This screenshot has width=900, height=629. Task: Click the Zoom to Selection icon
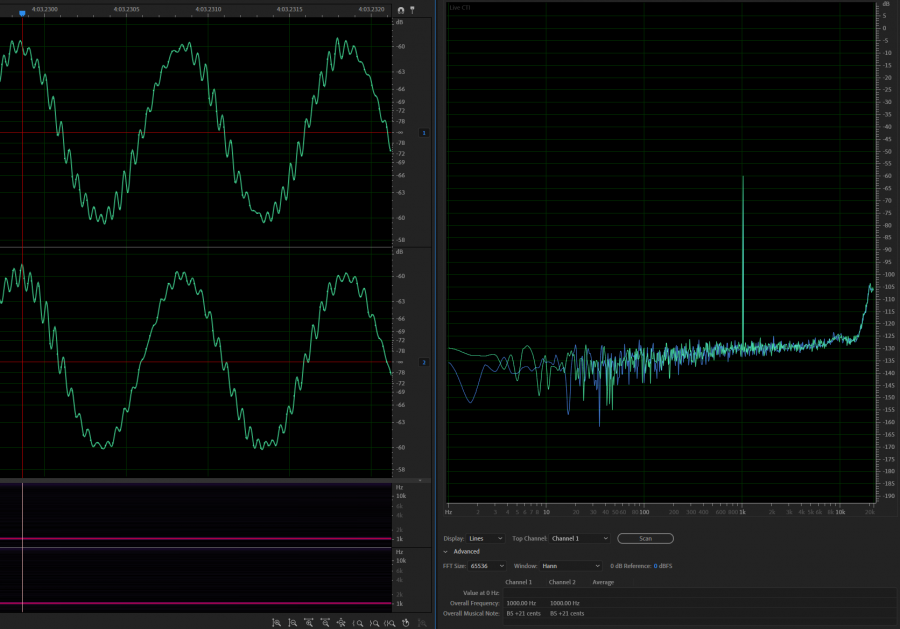click(389, 622)
